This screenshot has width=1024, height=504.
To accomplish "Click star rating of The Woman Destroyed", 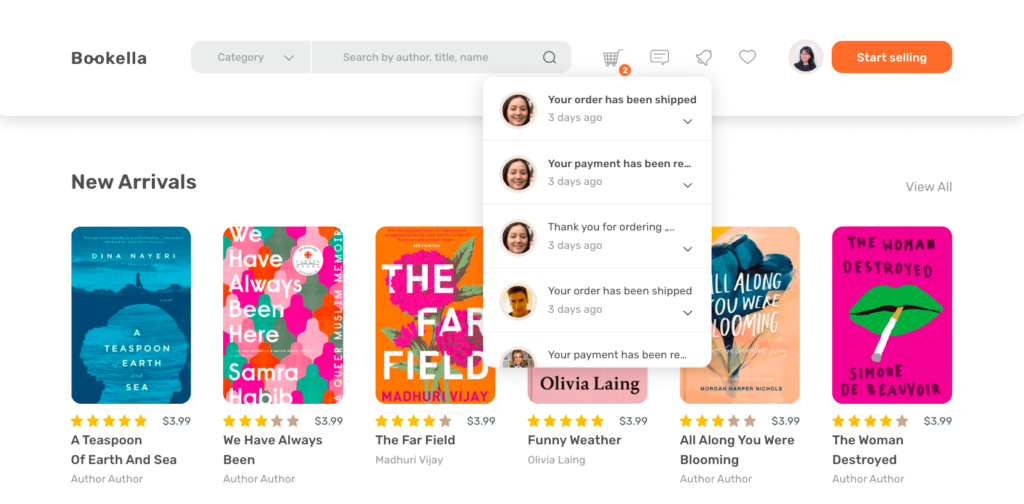I will [870, 421].
